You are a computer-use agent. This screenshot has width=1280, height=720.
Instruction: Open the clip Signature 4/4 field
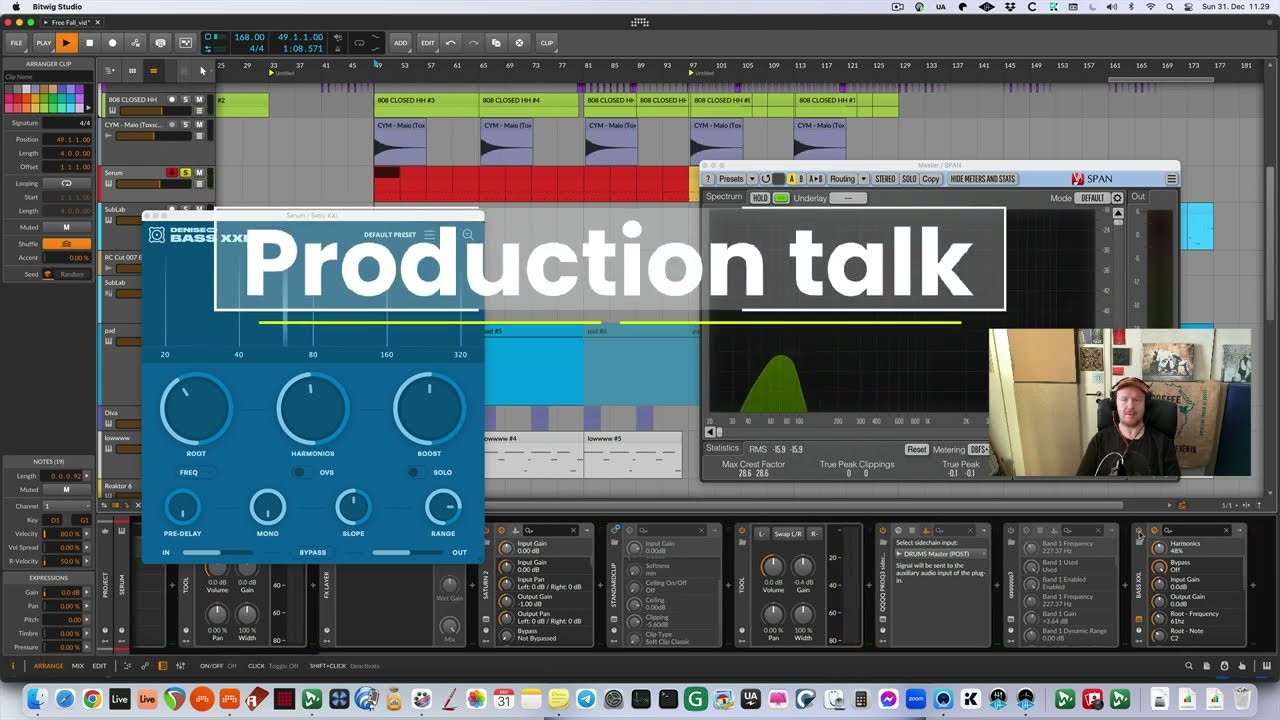click(67, 123)
